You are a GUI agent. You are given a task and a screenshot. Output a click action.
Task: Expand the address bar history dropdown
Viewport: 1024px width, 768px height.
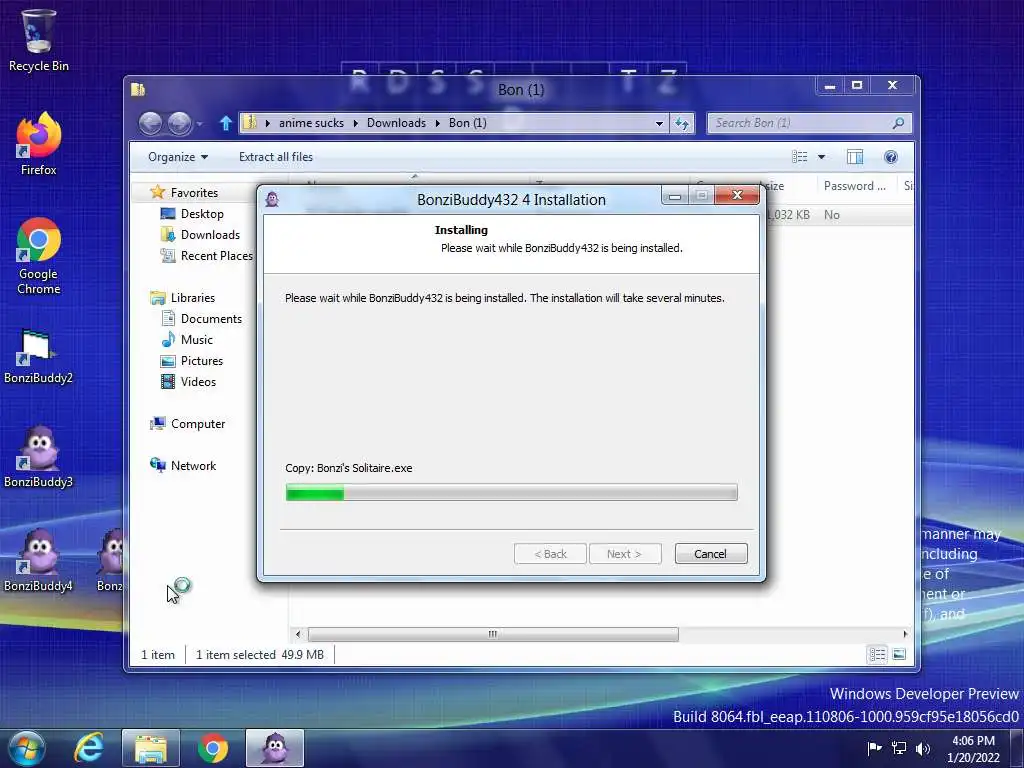[x=659, y=123]
